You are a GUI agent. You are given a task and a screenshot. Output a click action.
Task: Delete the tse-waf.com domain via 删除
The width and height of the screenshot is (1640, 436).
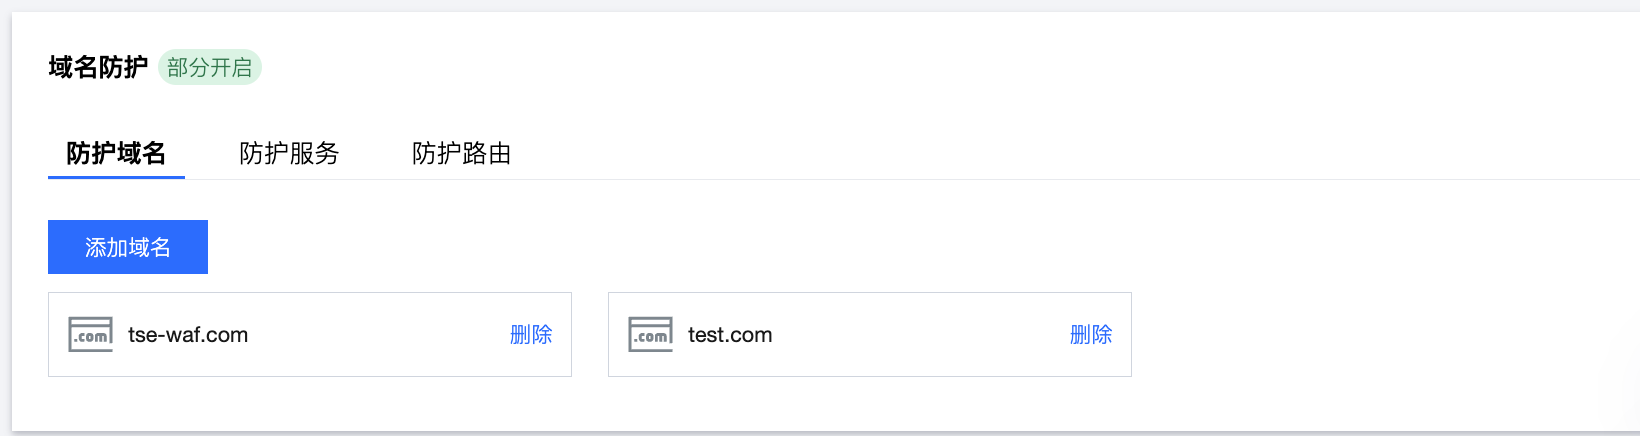531,334
